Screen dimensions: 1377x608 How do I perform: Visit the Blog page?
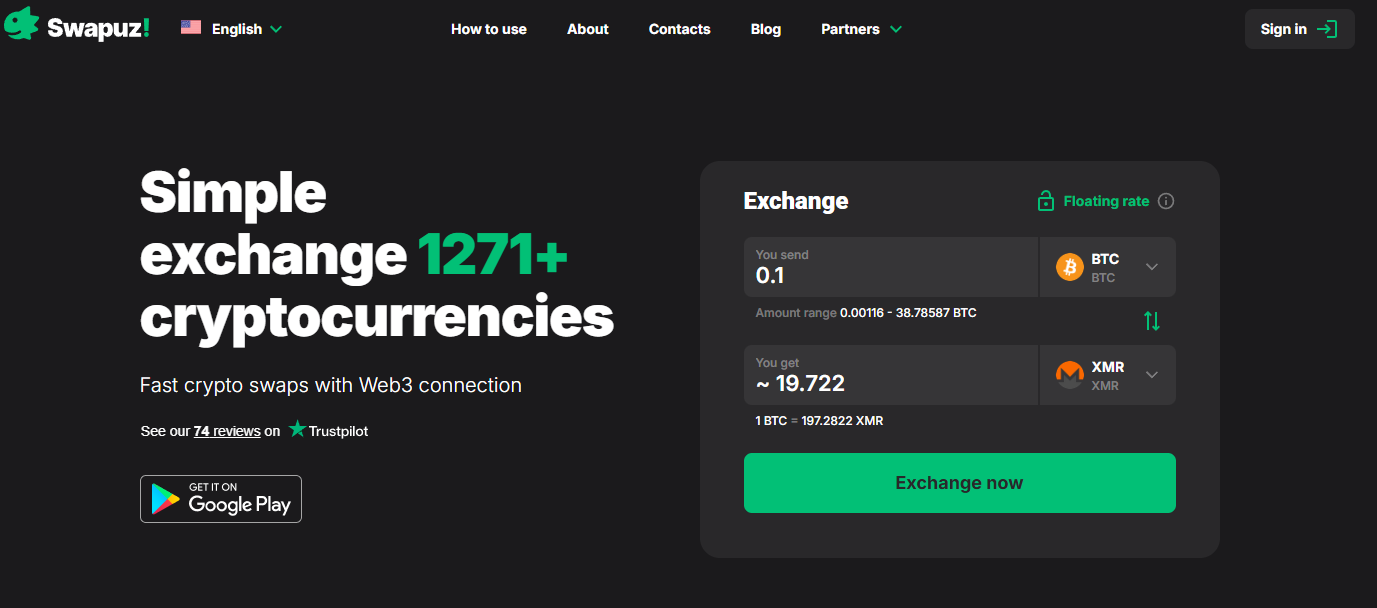pos(766,29)
